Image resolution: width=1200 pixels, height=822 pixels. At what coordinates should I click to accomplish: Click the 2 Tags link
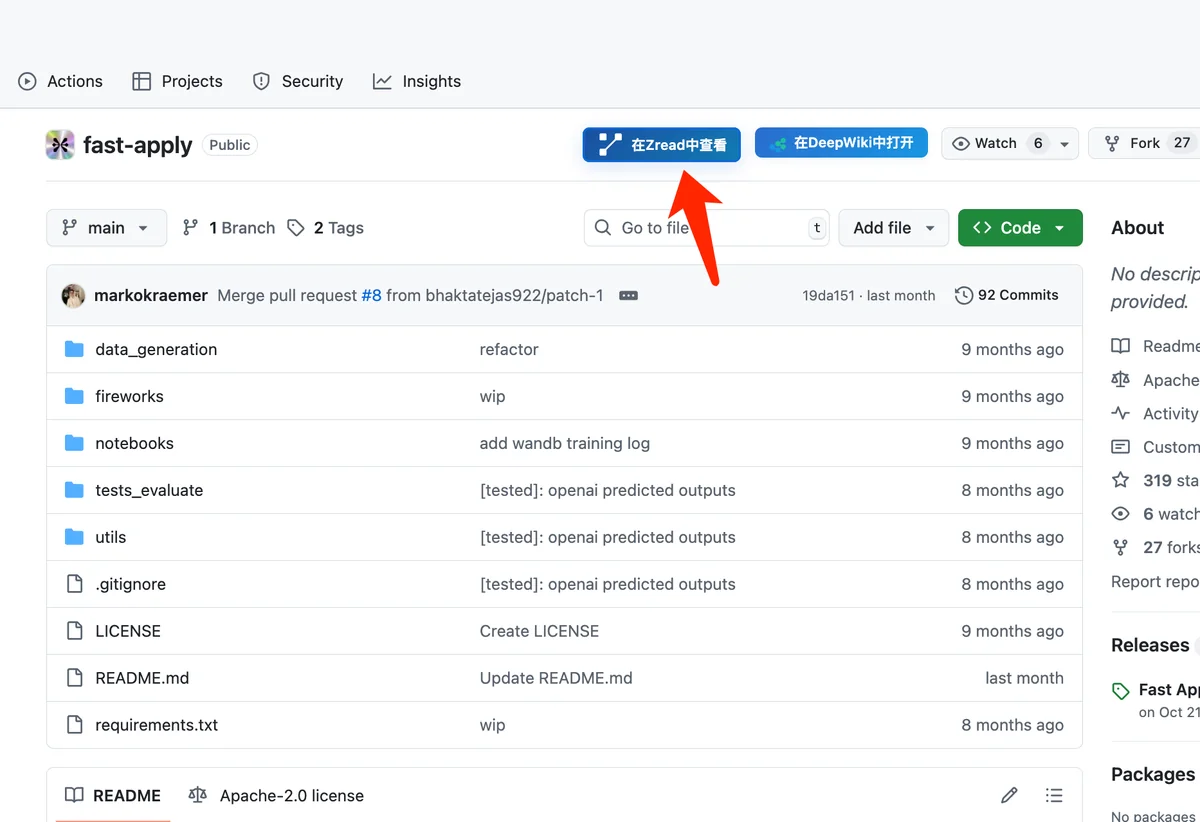[x=326, y=228]
